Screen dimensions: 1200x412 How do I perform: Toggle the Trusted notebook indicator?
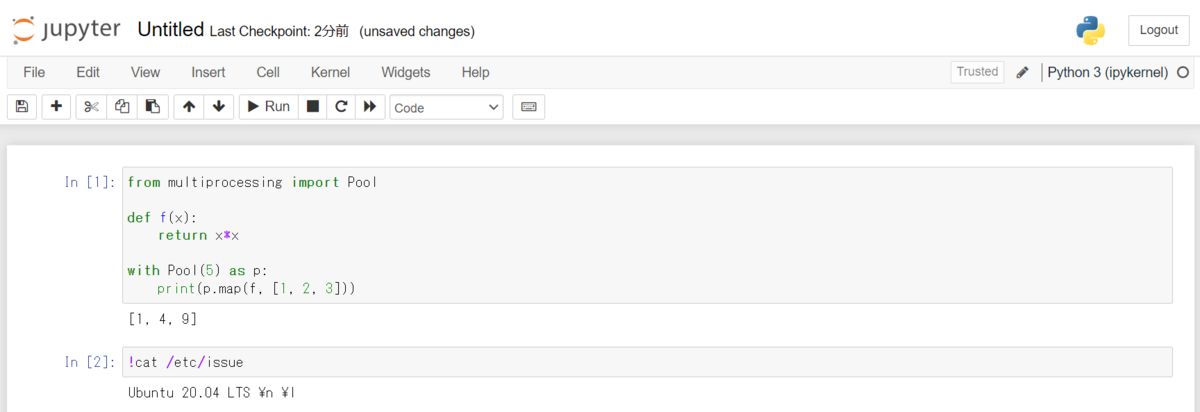[977, 72]
